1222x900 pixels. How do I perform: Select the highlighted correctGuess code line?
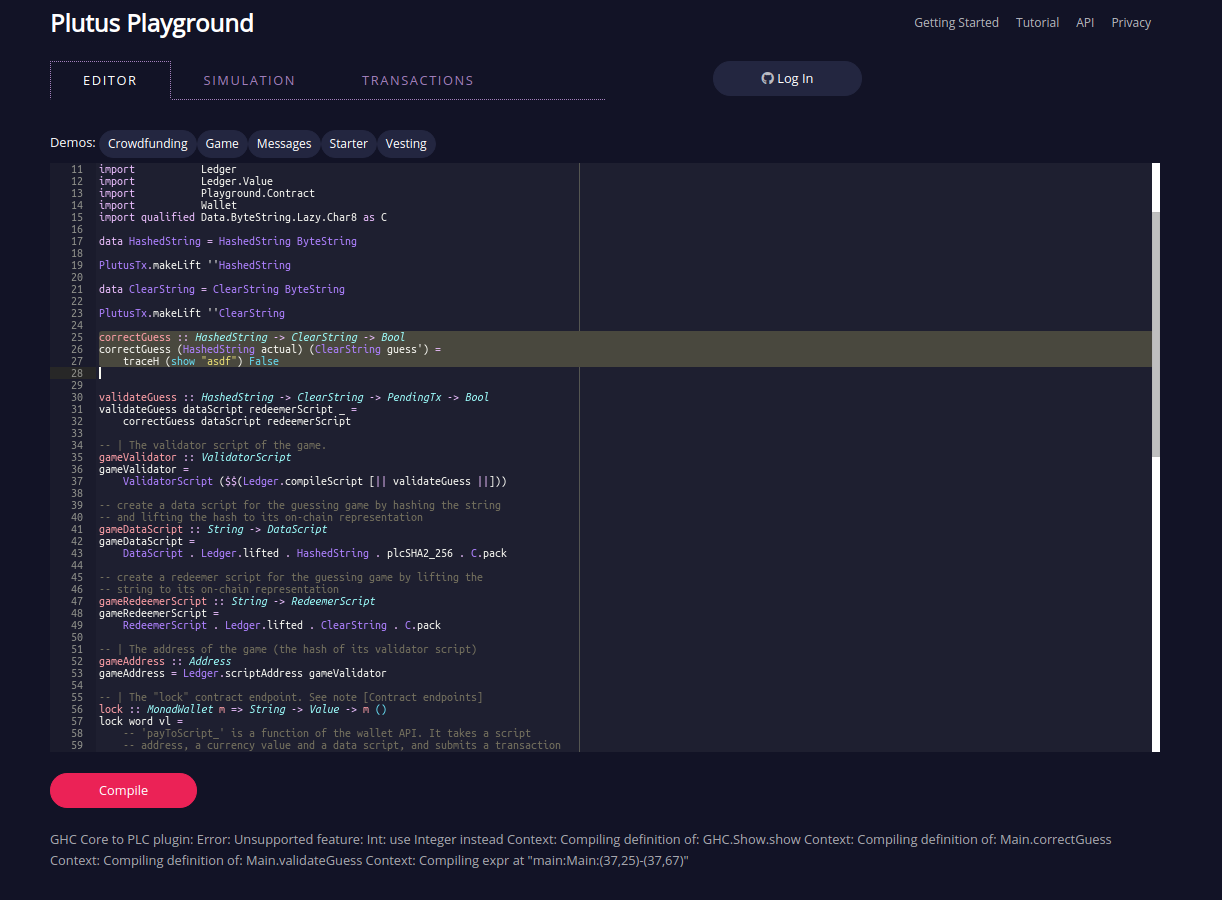(246, 337)
